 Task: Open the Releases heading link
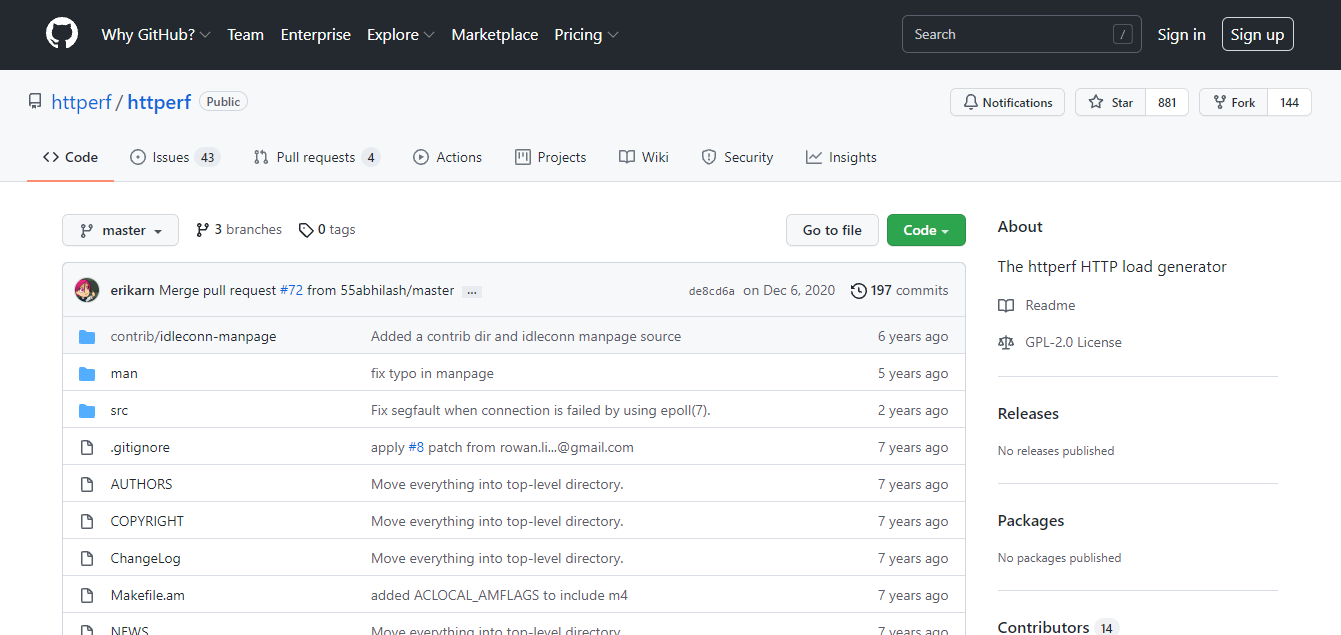1028,413
